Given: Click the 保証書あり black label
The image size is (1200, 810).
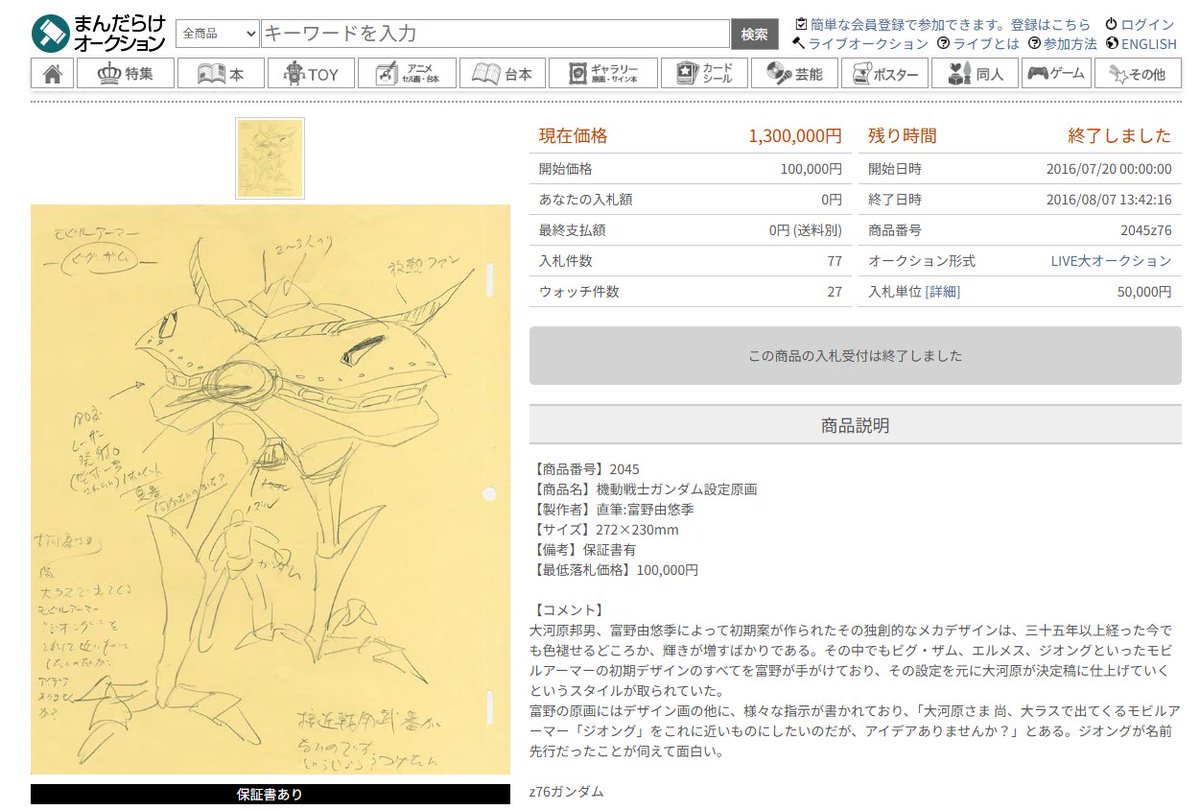Looking at the screenshot, I should [x=270, y=795].
